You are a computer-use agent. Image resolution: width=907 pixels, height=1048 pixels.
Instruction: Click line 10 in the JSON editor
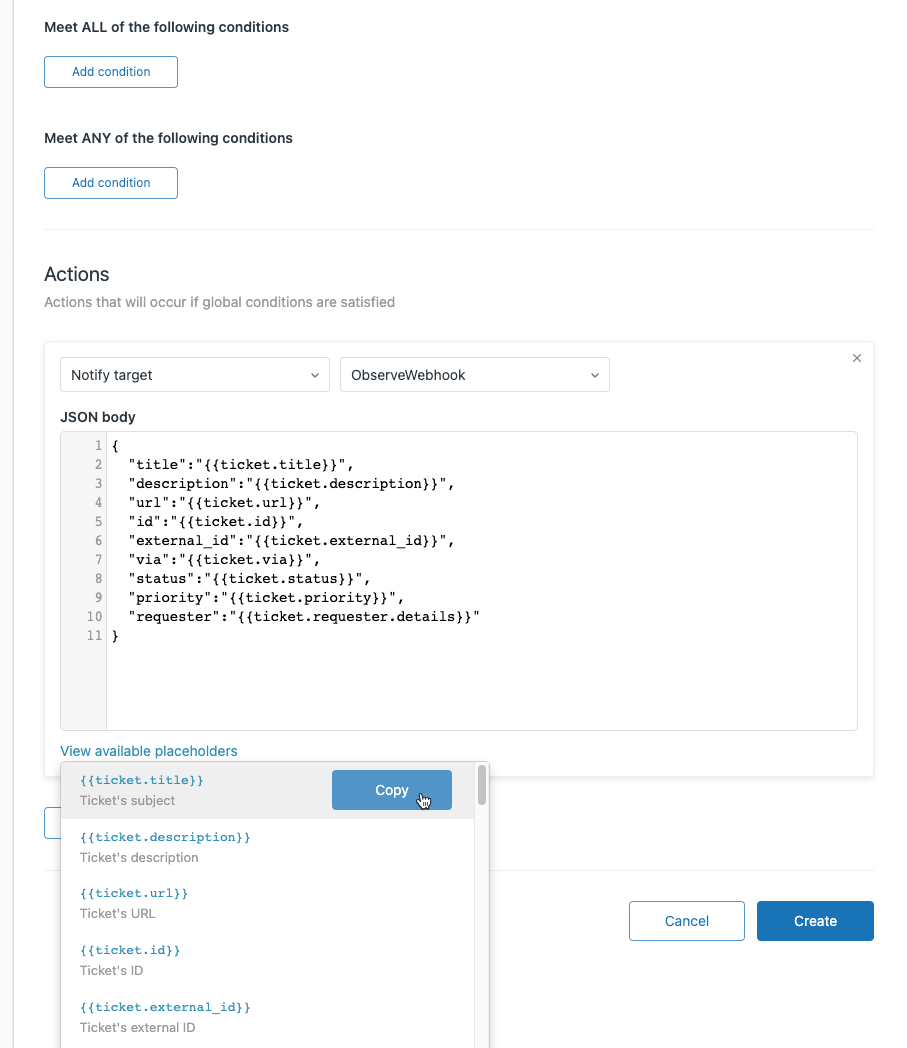[300, 616]
